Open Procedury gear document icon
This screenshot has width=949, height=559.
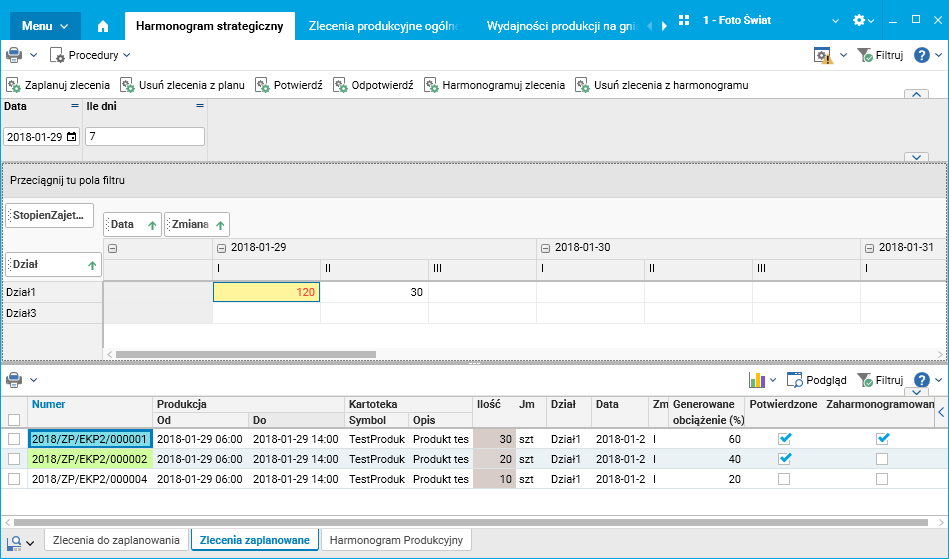click(x=57, y=55)
